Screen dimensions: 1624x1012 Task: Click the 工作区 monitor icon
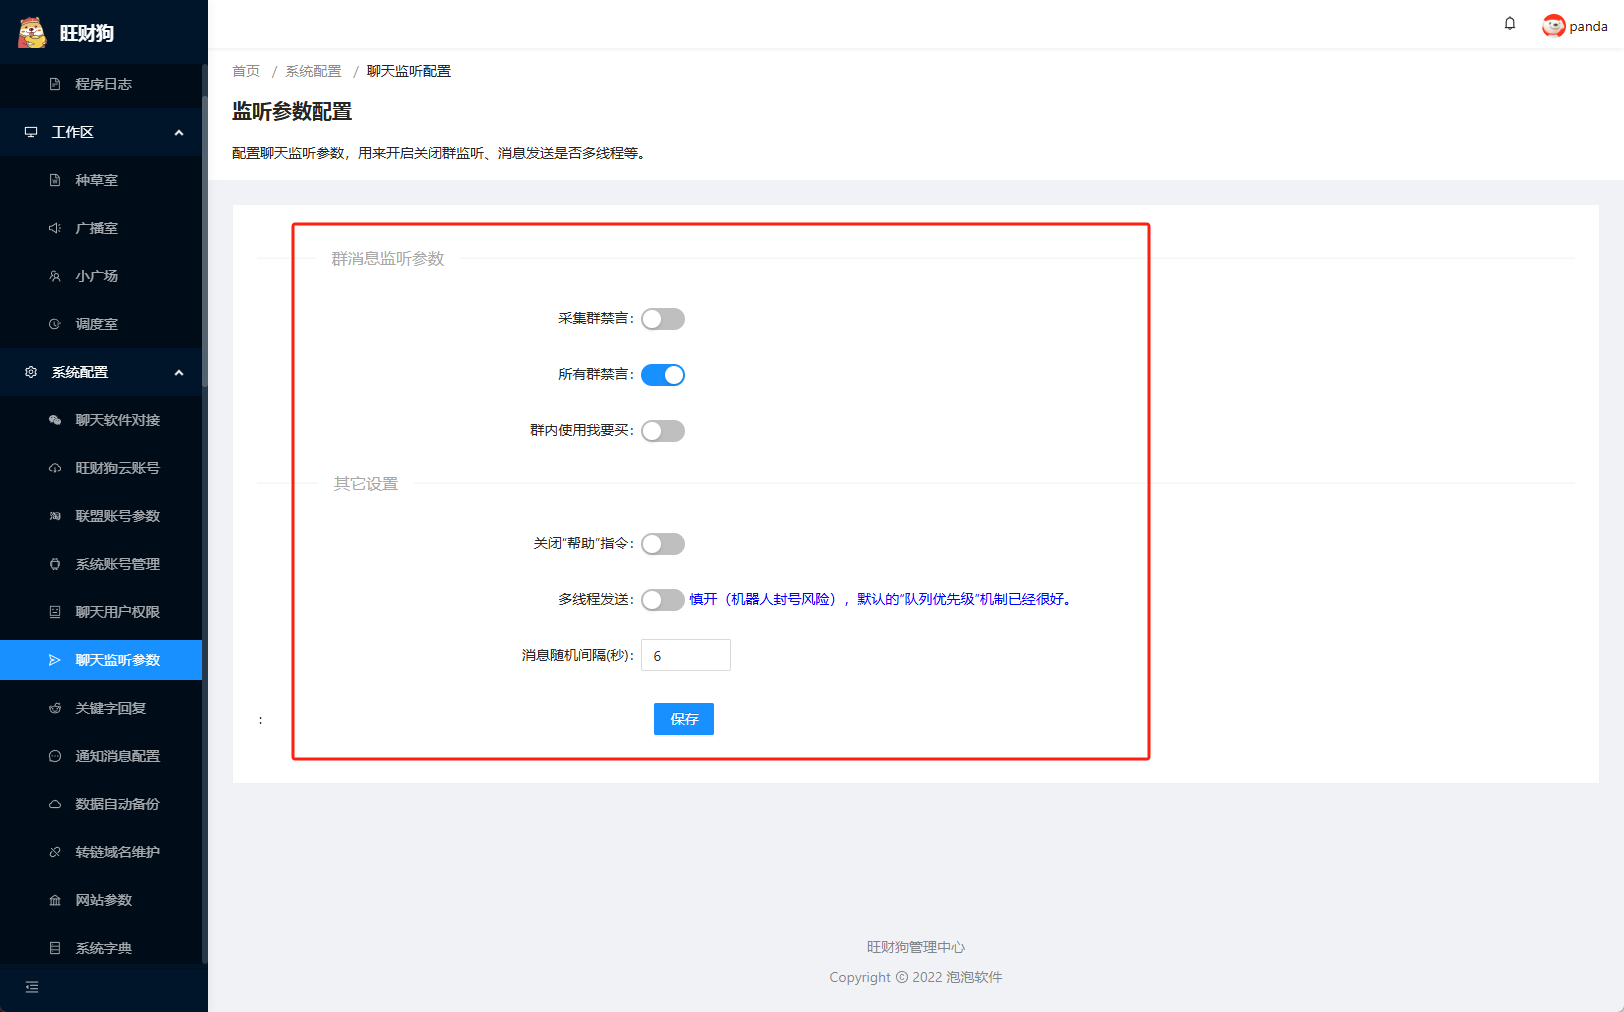(x=31, y=132)
